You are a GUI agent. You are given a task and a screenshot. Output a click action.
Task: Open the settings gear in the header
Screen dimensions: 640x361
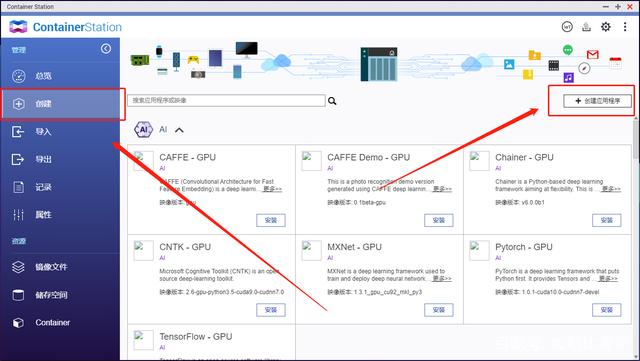(606, 27)
